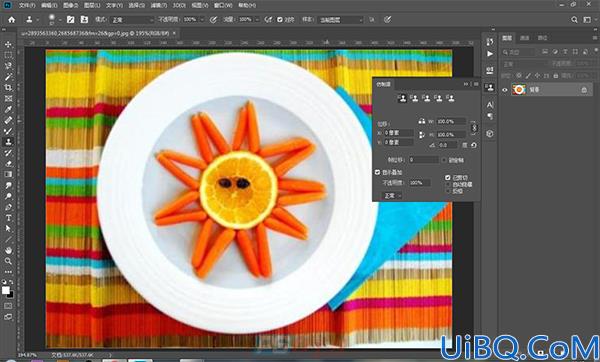Select the Crop tool

pyautogui.click(x=8, y=88)
